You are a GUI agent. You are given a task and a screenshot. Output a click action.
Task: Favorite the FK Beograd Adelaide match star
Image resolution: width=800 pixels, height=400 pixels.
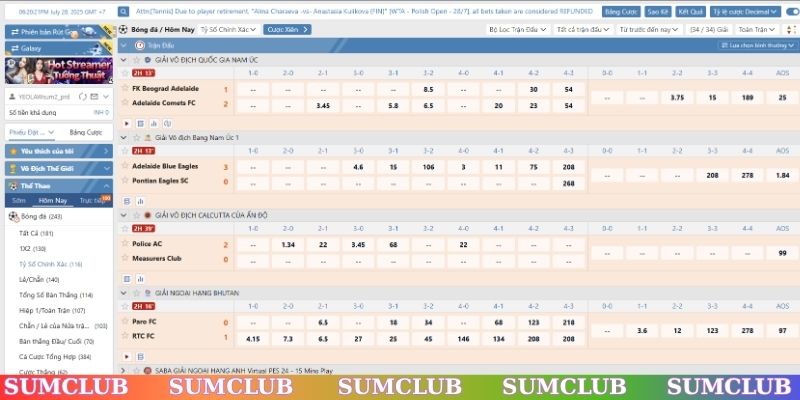coord(124,88)
